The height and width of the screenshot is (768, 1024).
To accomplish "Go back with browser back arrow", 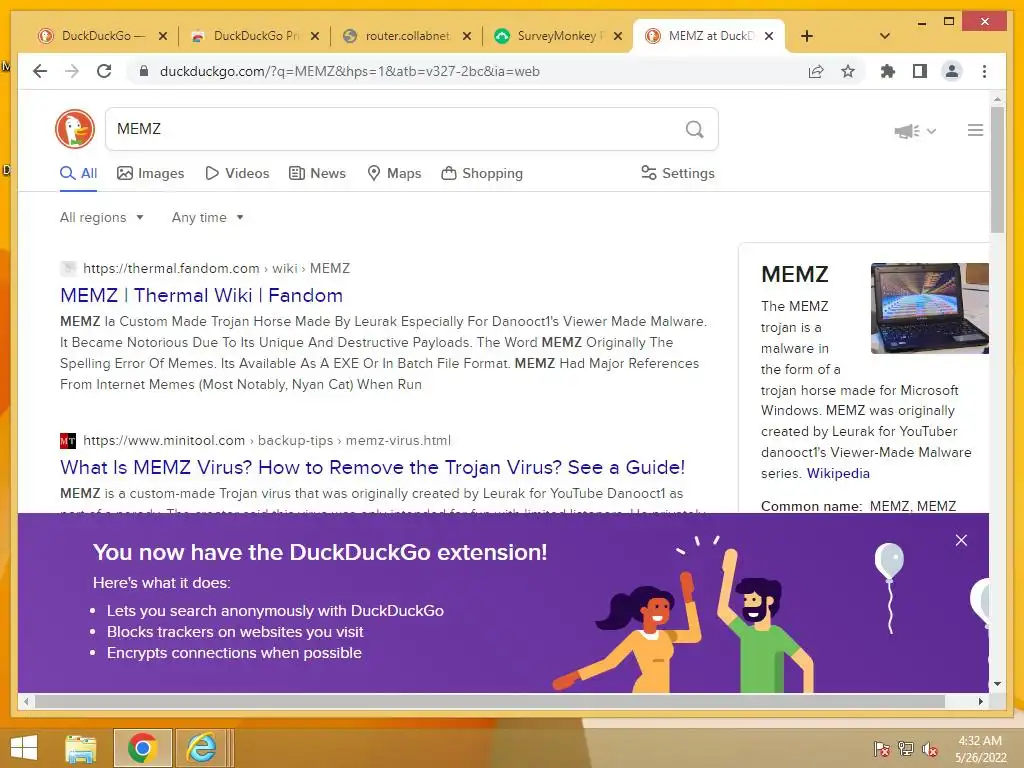I will 40,71.
